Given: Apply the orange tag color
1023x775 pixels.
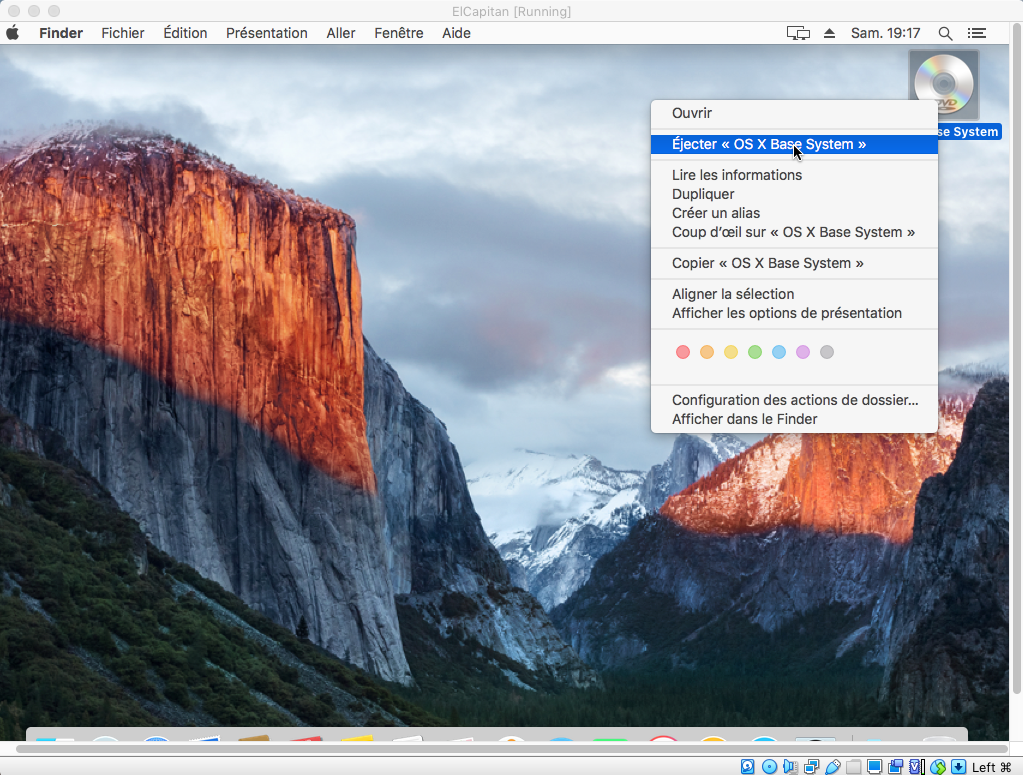Looking at the screenshot, I should (x=707, y=352).
